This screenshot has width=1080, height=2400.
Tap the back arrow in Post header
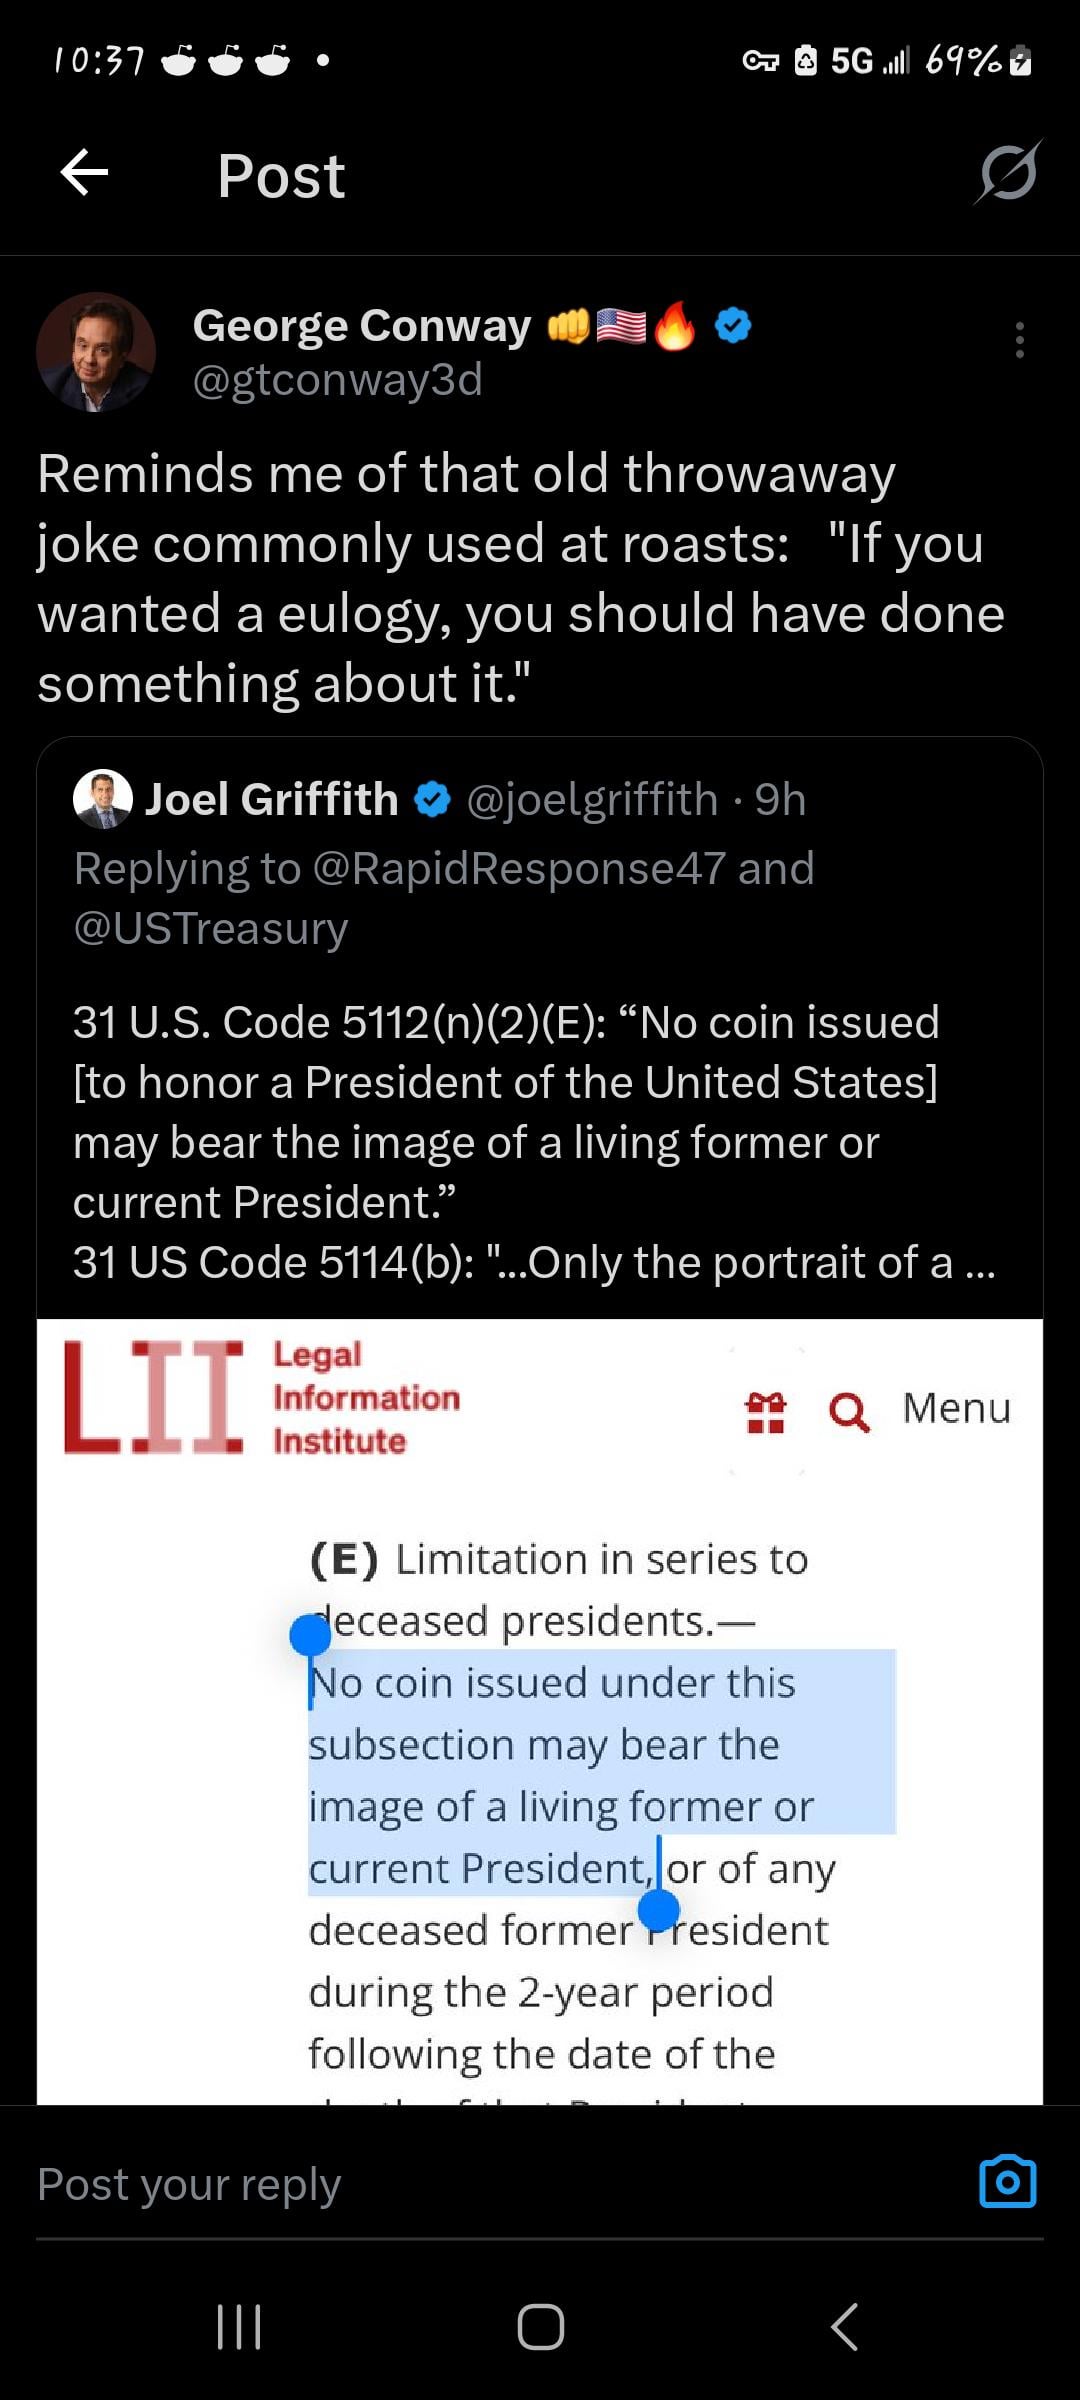point(84,174)
